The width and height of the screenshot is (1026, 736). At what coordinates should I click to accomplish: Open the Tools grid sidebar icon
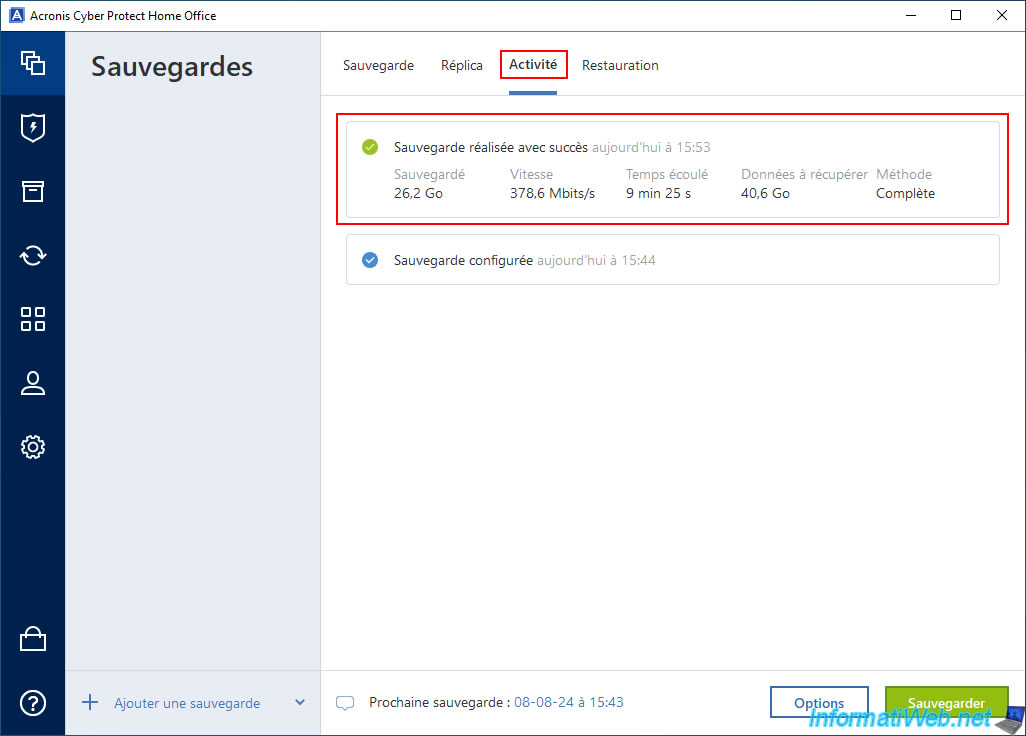(x=33, y=319)
